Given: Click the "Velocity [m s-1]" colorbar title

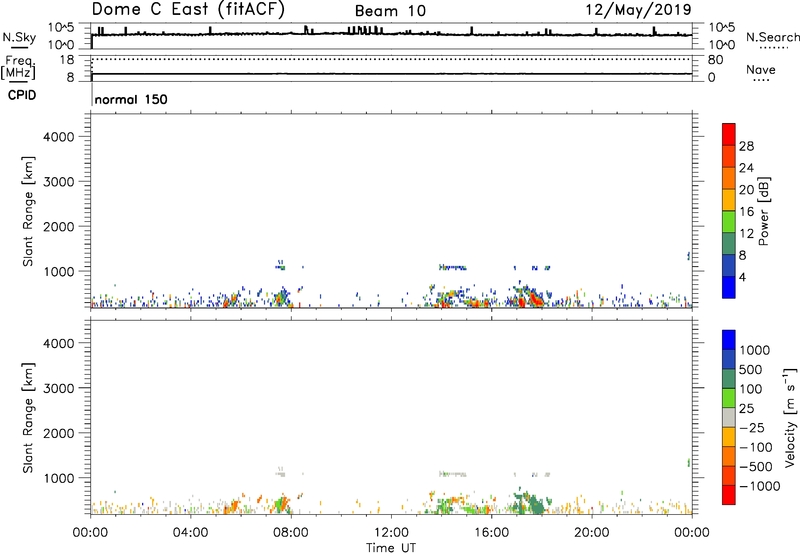Looking at the screenshot, I should 790,417.
